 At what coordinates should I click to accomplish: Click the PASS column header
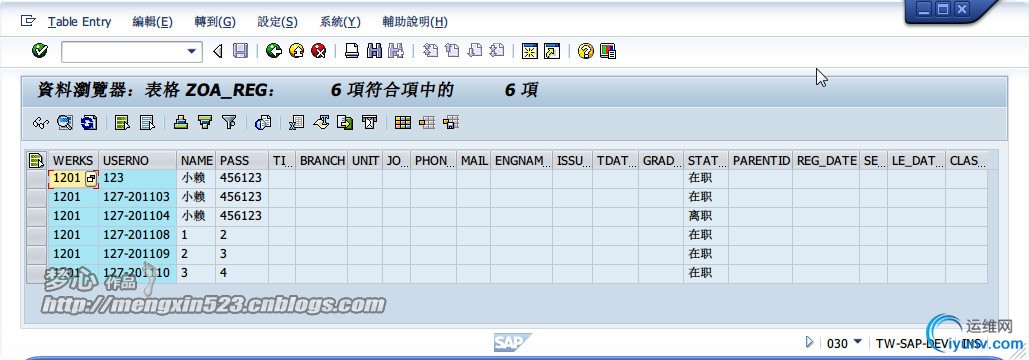[242, 161]
